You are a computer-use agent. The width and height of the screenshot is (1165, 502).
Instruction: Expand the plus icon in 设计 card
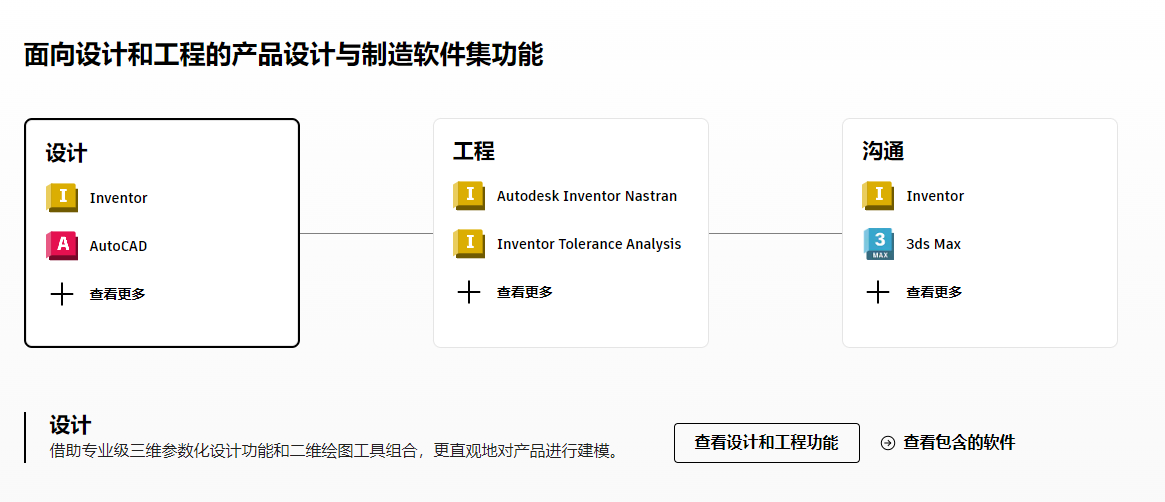pyautogui.click(x=62, y=294)
